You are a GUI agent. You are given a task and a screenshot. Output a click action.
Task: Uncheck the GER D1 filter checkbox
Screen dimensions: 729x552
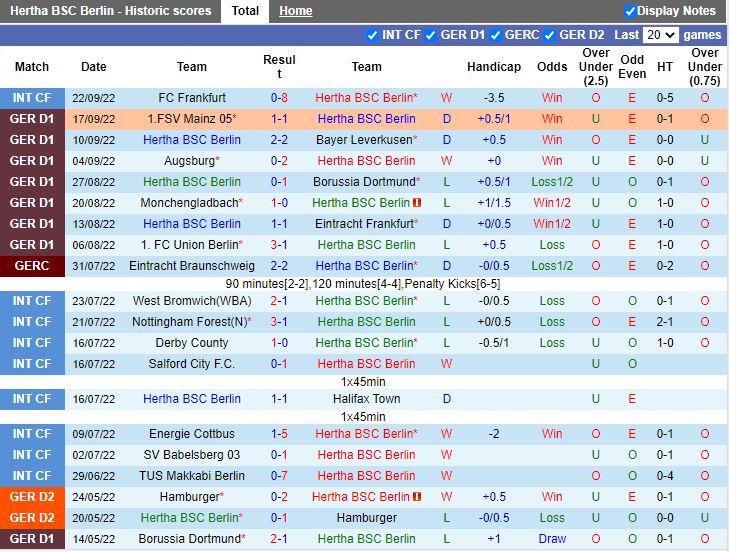click(x=431, y=35)
